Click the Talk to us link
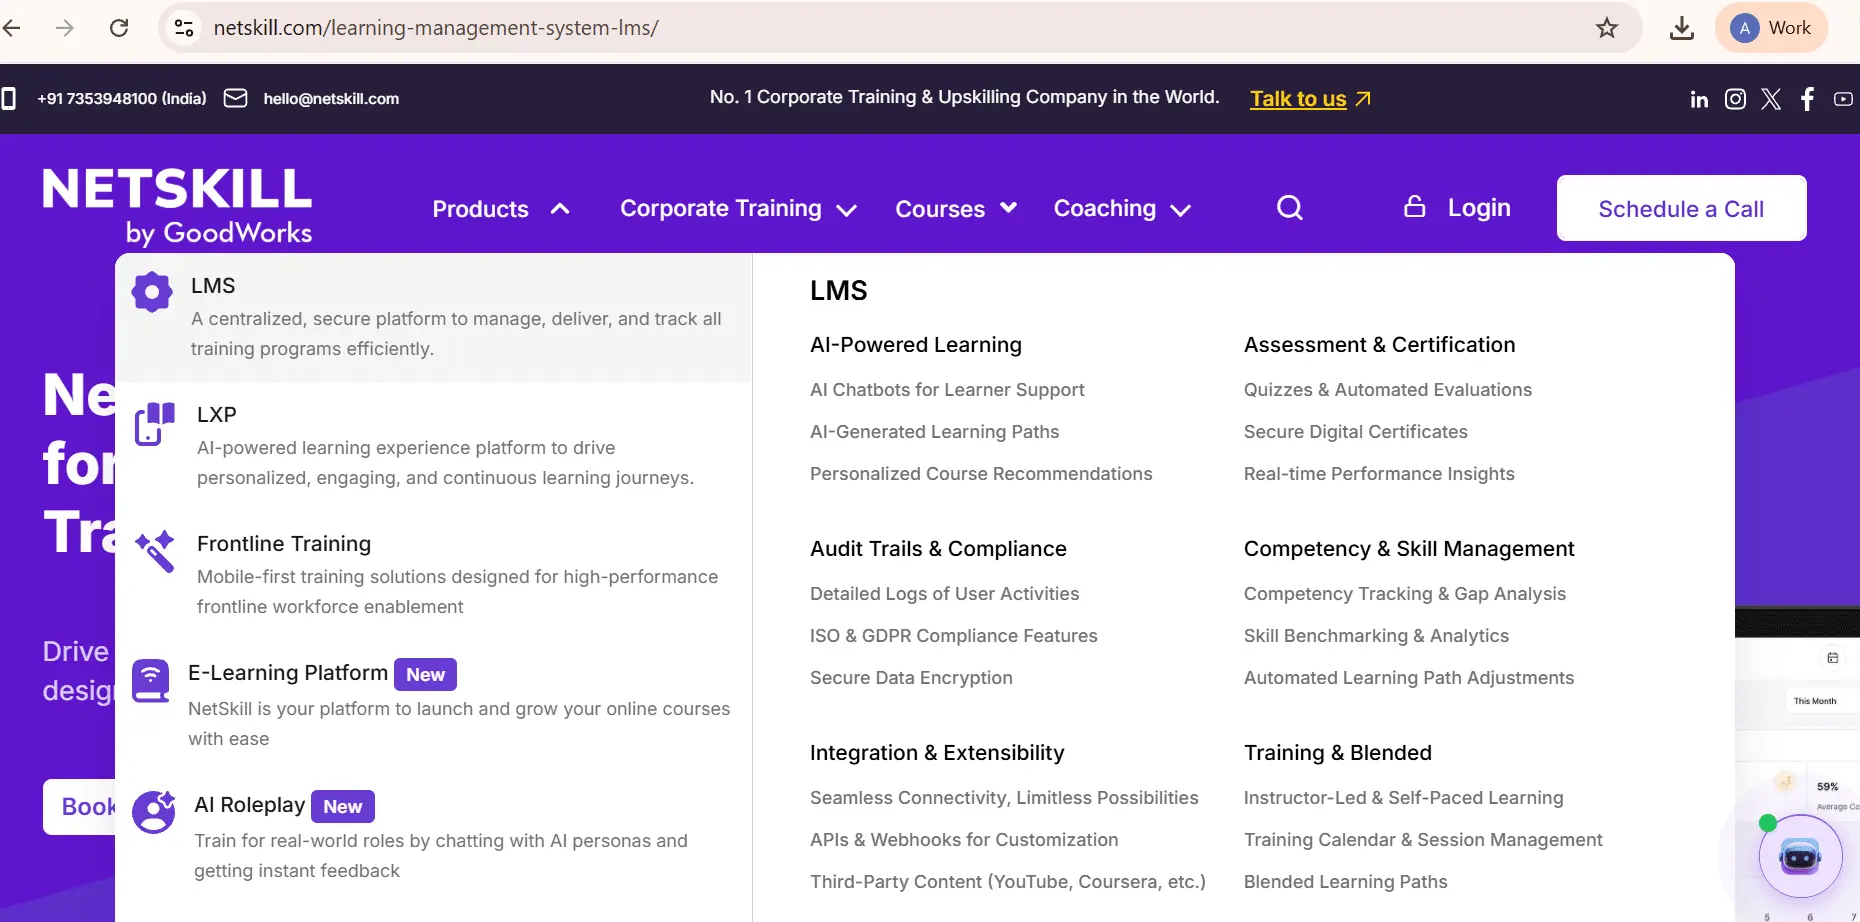 pos(1310,99)
